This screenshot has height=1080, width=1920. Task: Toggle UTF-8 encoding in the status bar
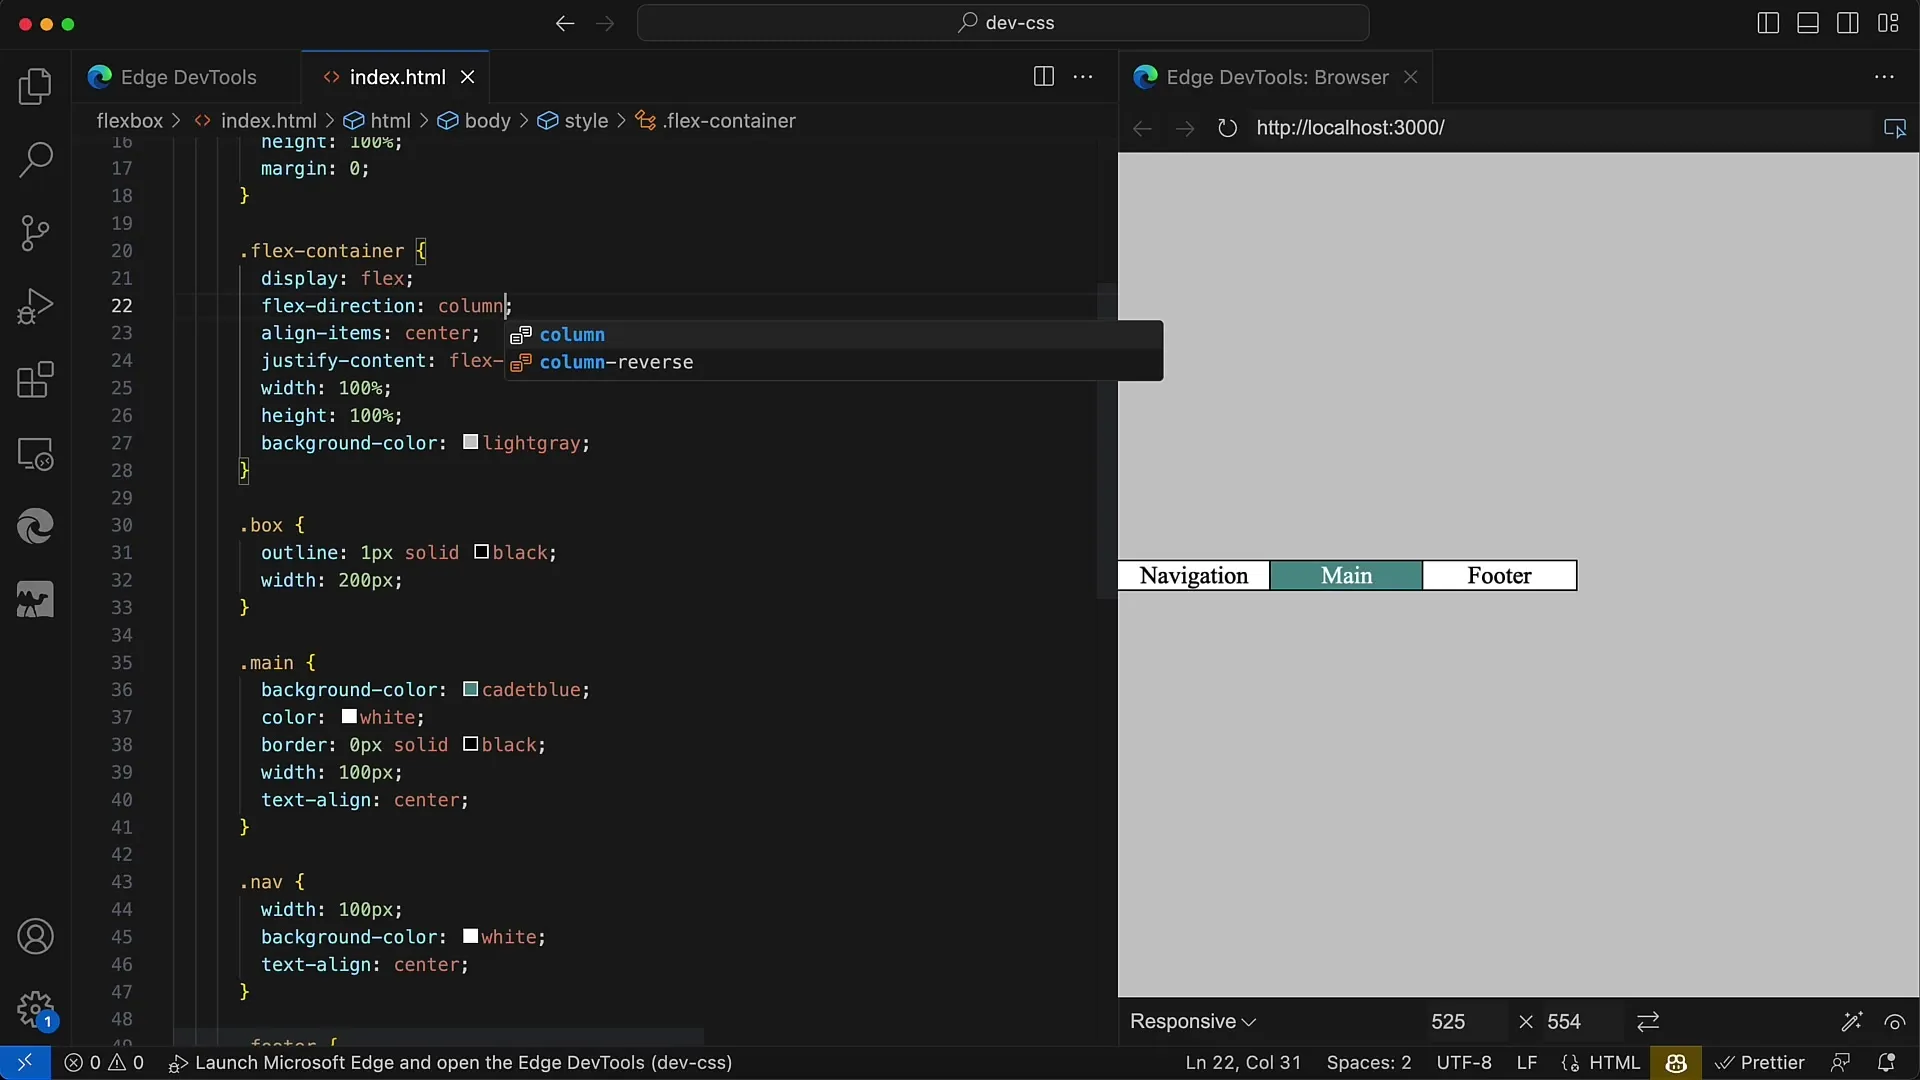[x=1462, y=1062]
